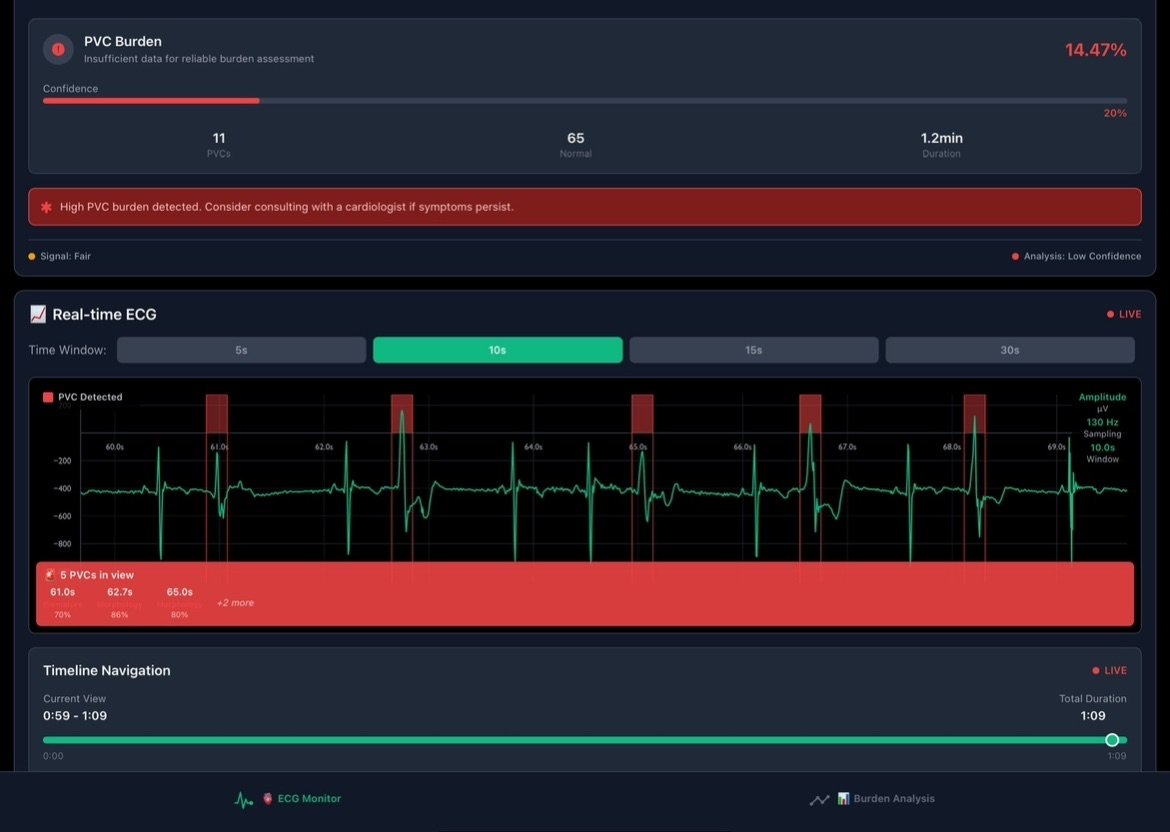The width and height of the screenshot is (1170, 832).
Task: Click the red LIVE indicator in Real-time ECG header
Action: (1124, 314)
